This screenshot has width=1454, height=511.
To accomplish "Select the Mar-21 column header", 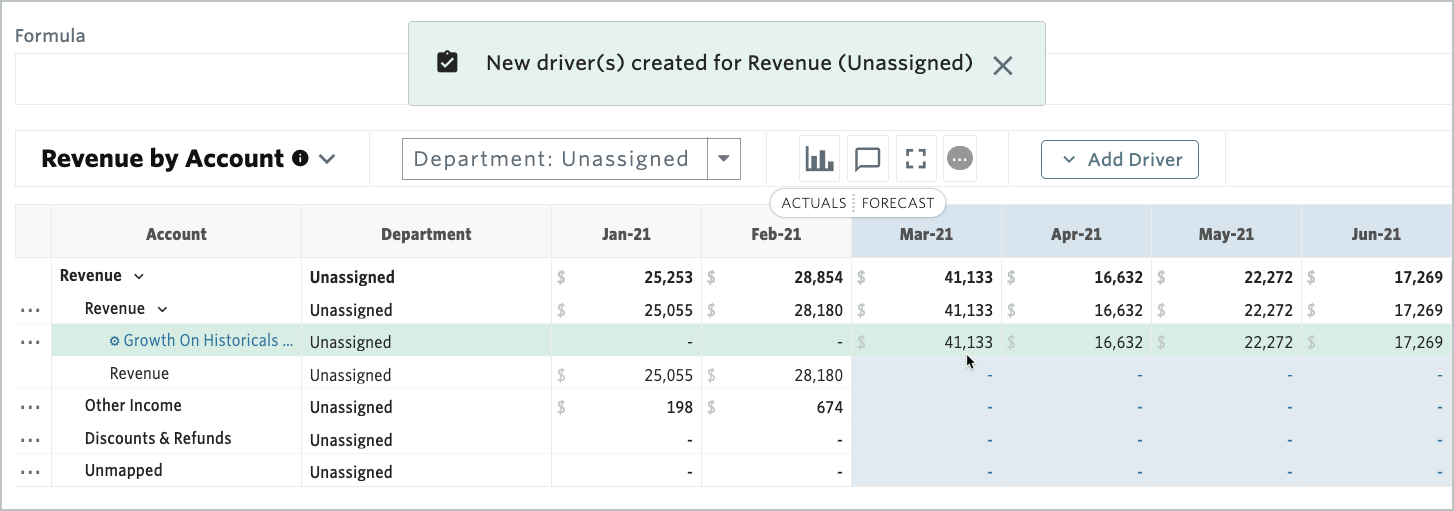I will [x=926, y=235].
